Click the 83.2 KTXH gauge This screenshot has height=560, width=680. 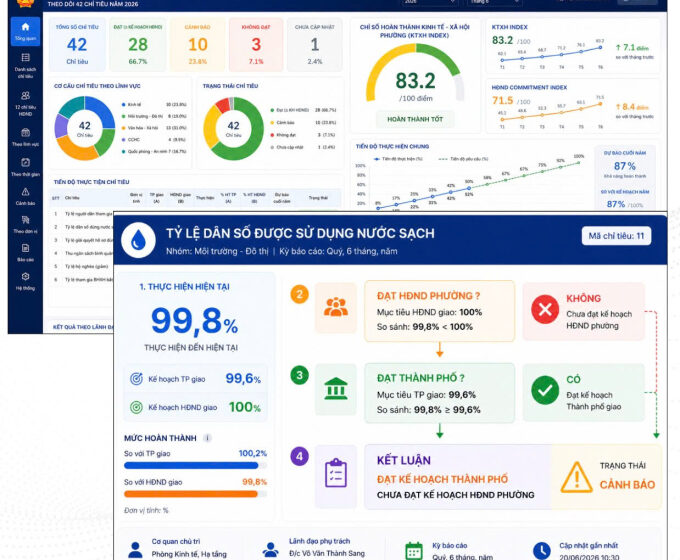pos(415,74)
